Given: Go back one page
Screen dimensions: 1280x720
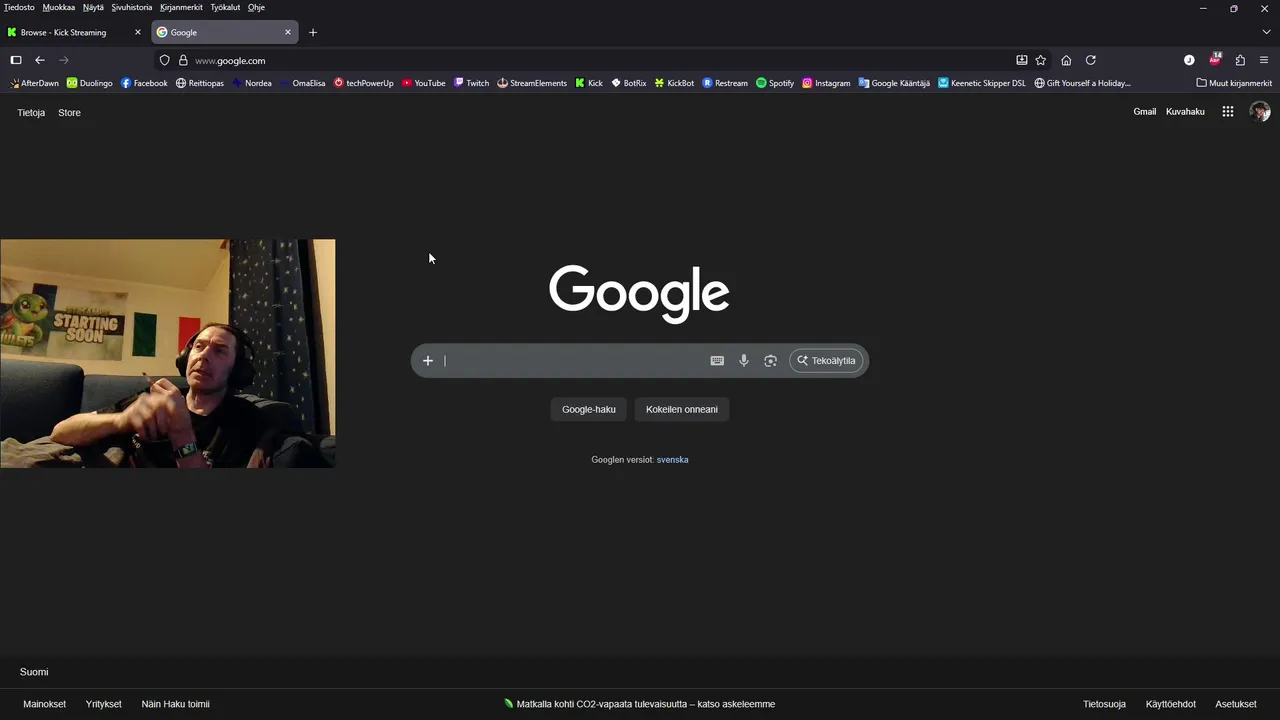Looking at the screenshot, I should click(40, 60).
